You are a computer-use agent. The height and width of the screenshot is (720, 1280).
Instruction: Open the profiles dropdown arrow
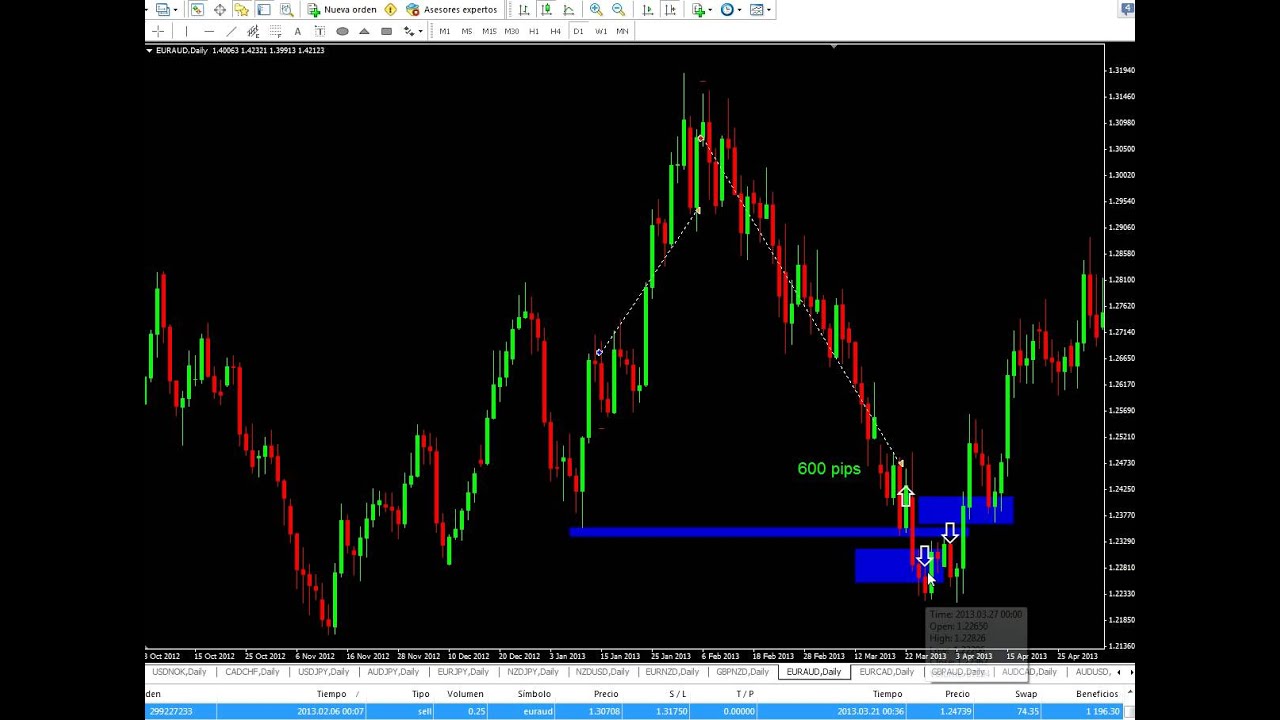click(x=175, y=10)
